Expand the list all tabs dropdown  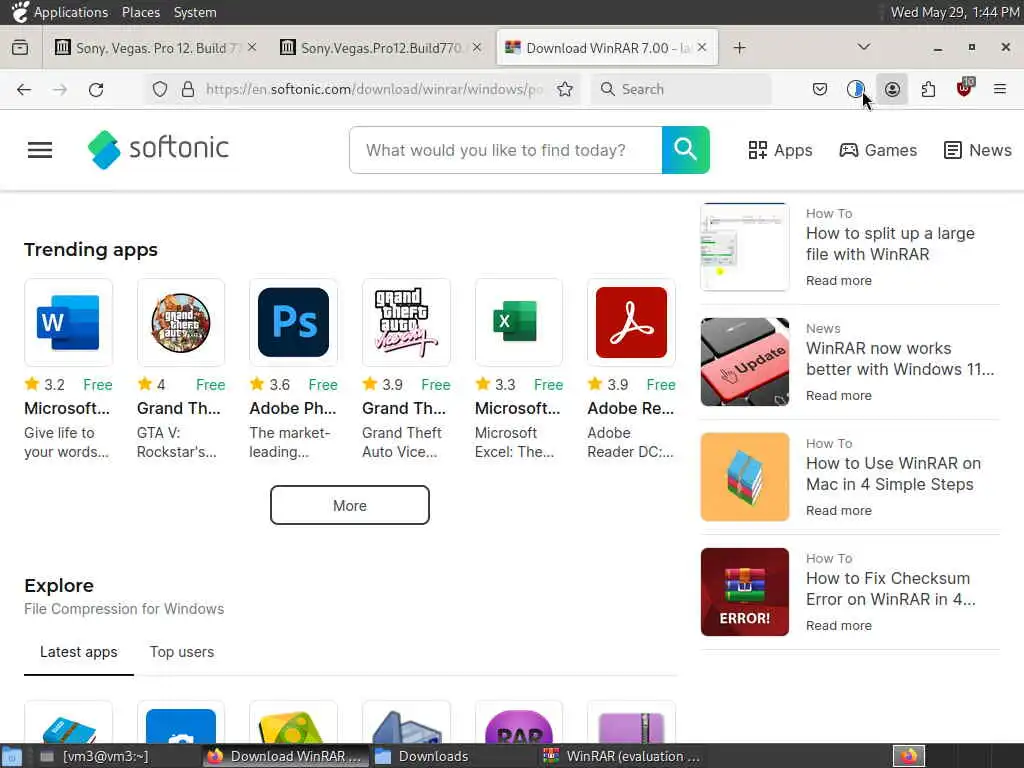click(x=863, y=47)
